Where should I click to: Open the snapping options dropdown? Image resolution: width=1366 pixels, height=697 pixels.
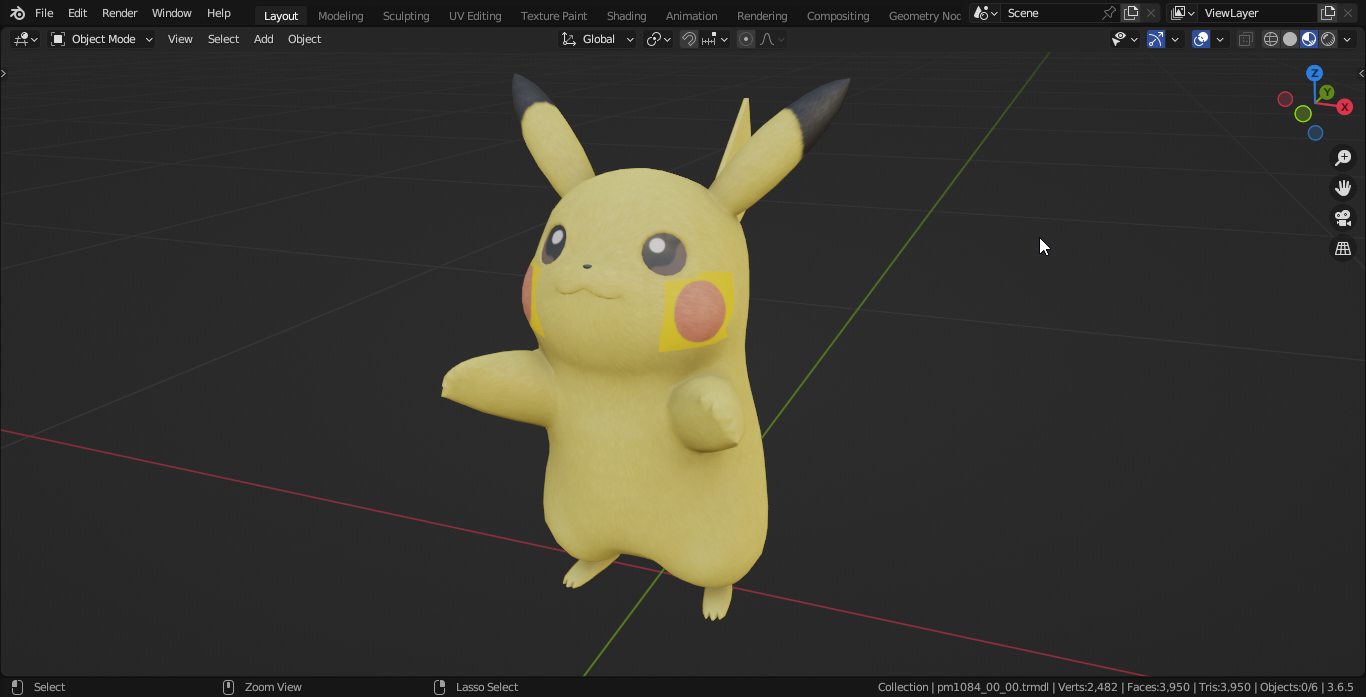(715, 39)
